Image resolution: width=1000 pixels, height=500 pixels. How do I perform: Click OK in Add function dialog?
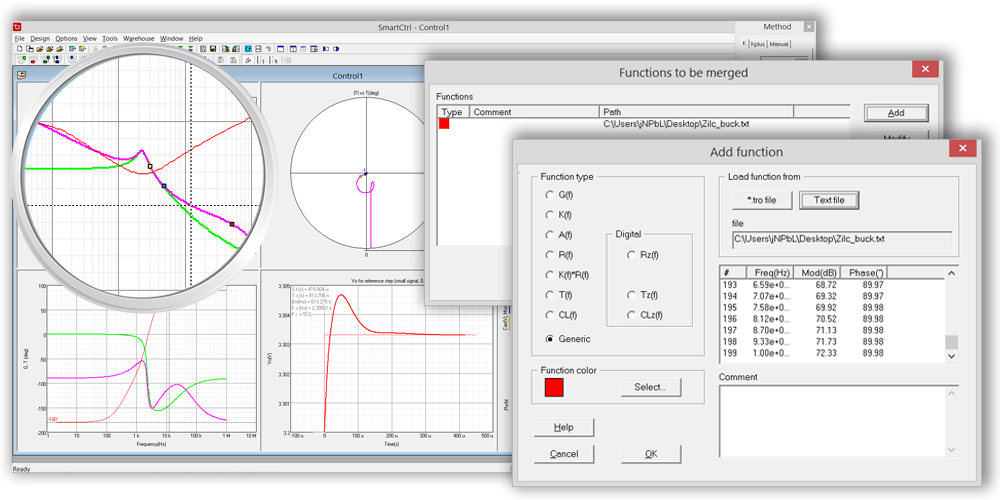click(650, 454)
